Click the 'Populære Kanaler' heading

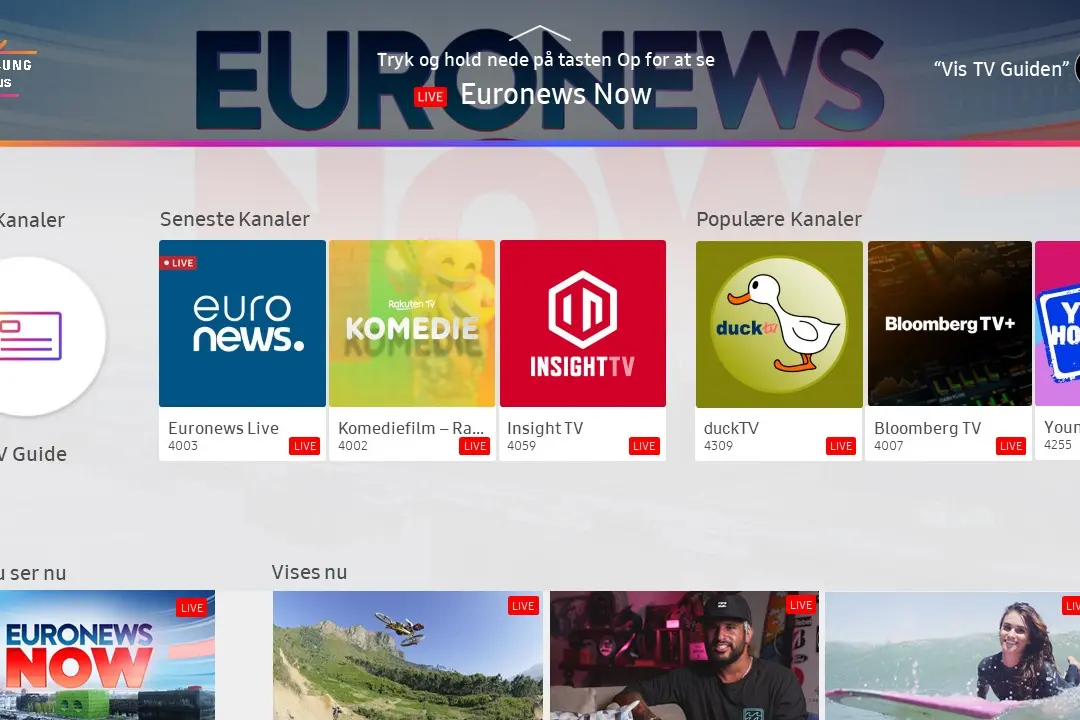coord(779,219)
